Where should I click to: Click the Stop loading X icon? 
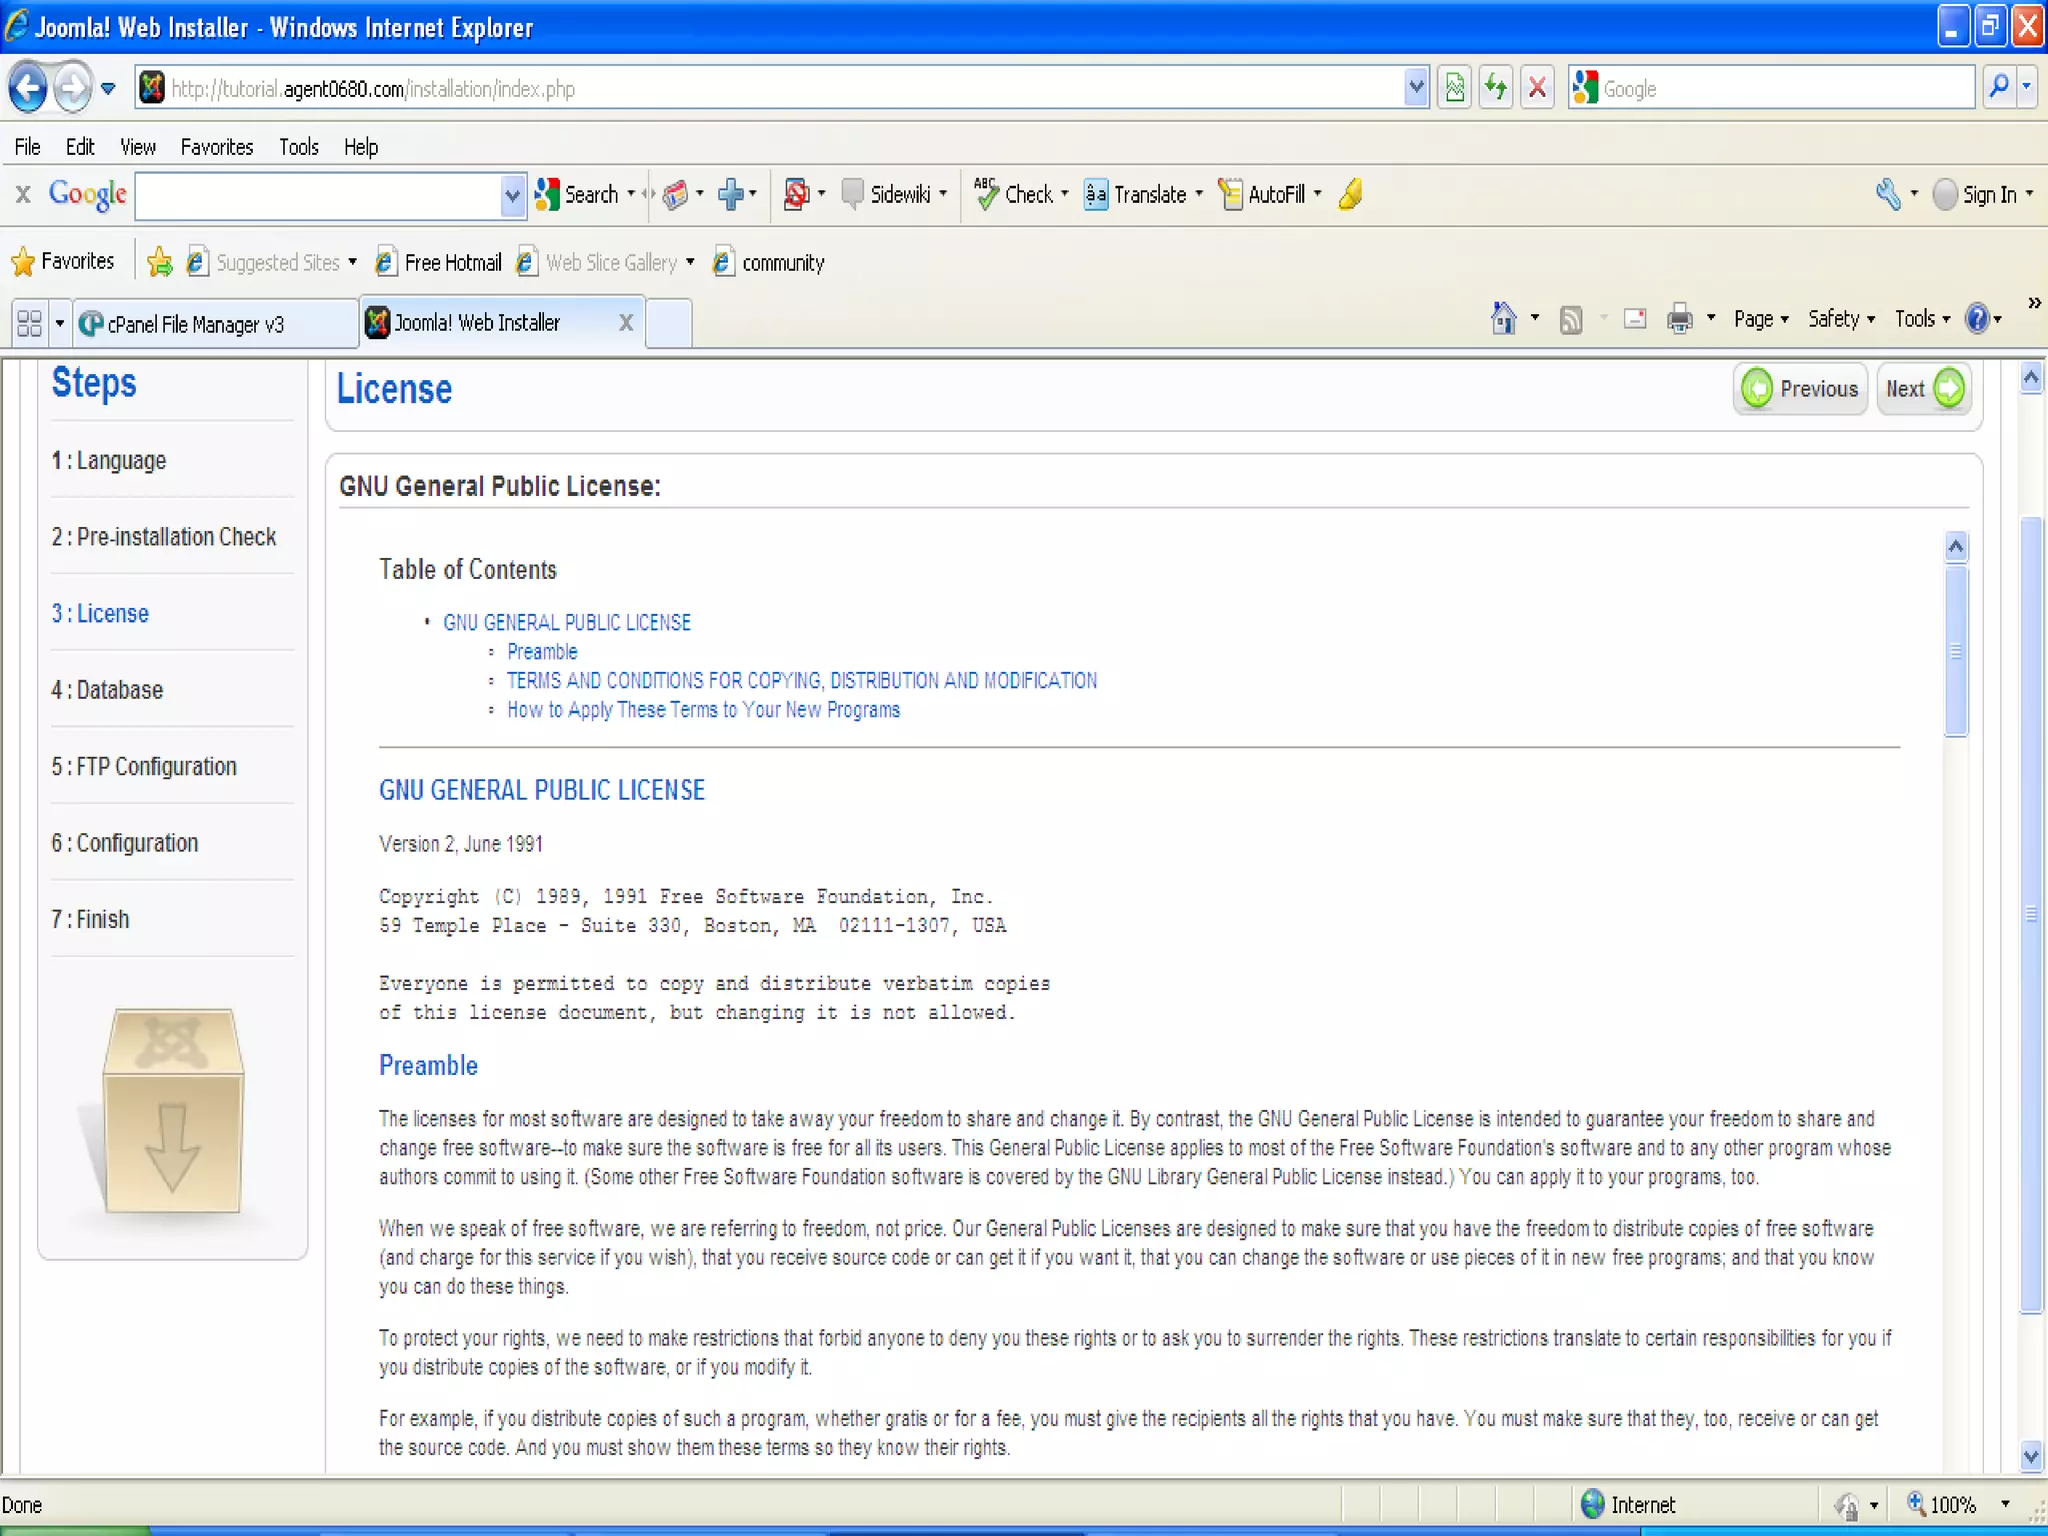[1538, 88]
